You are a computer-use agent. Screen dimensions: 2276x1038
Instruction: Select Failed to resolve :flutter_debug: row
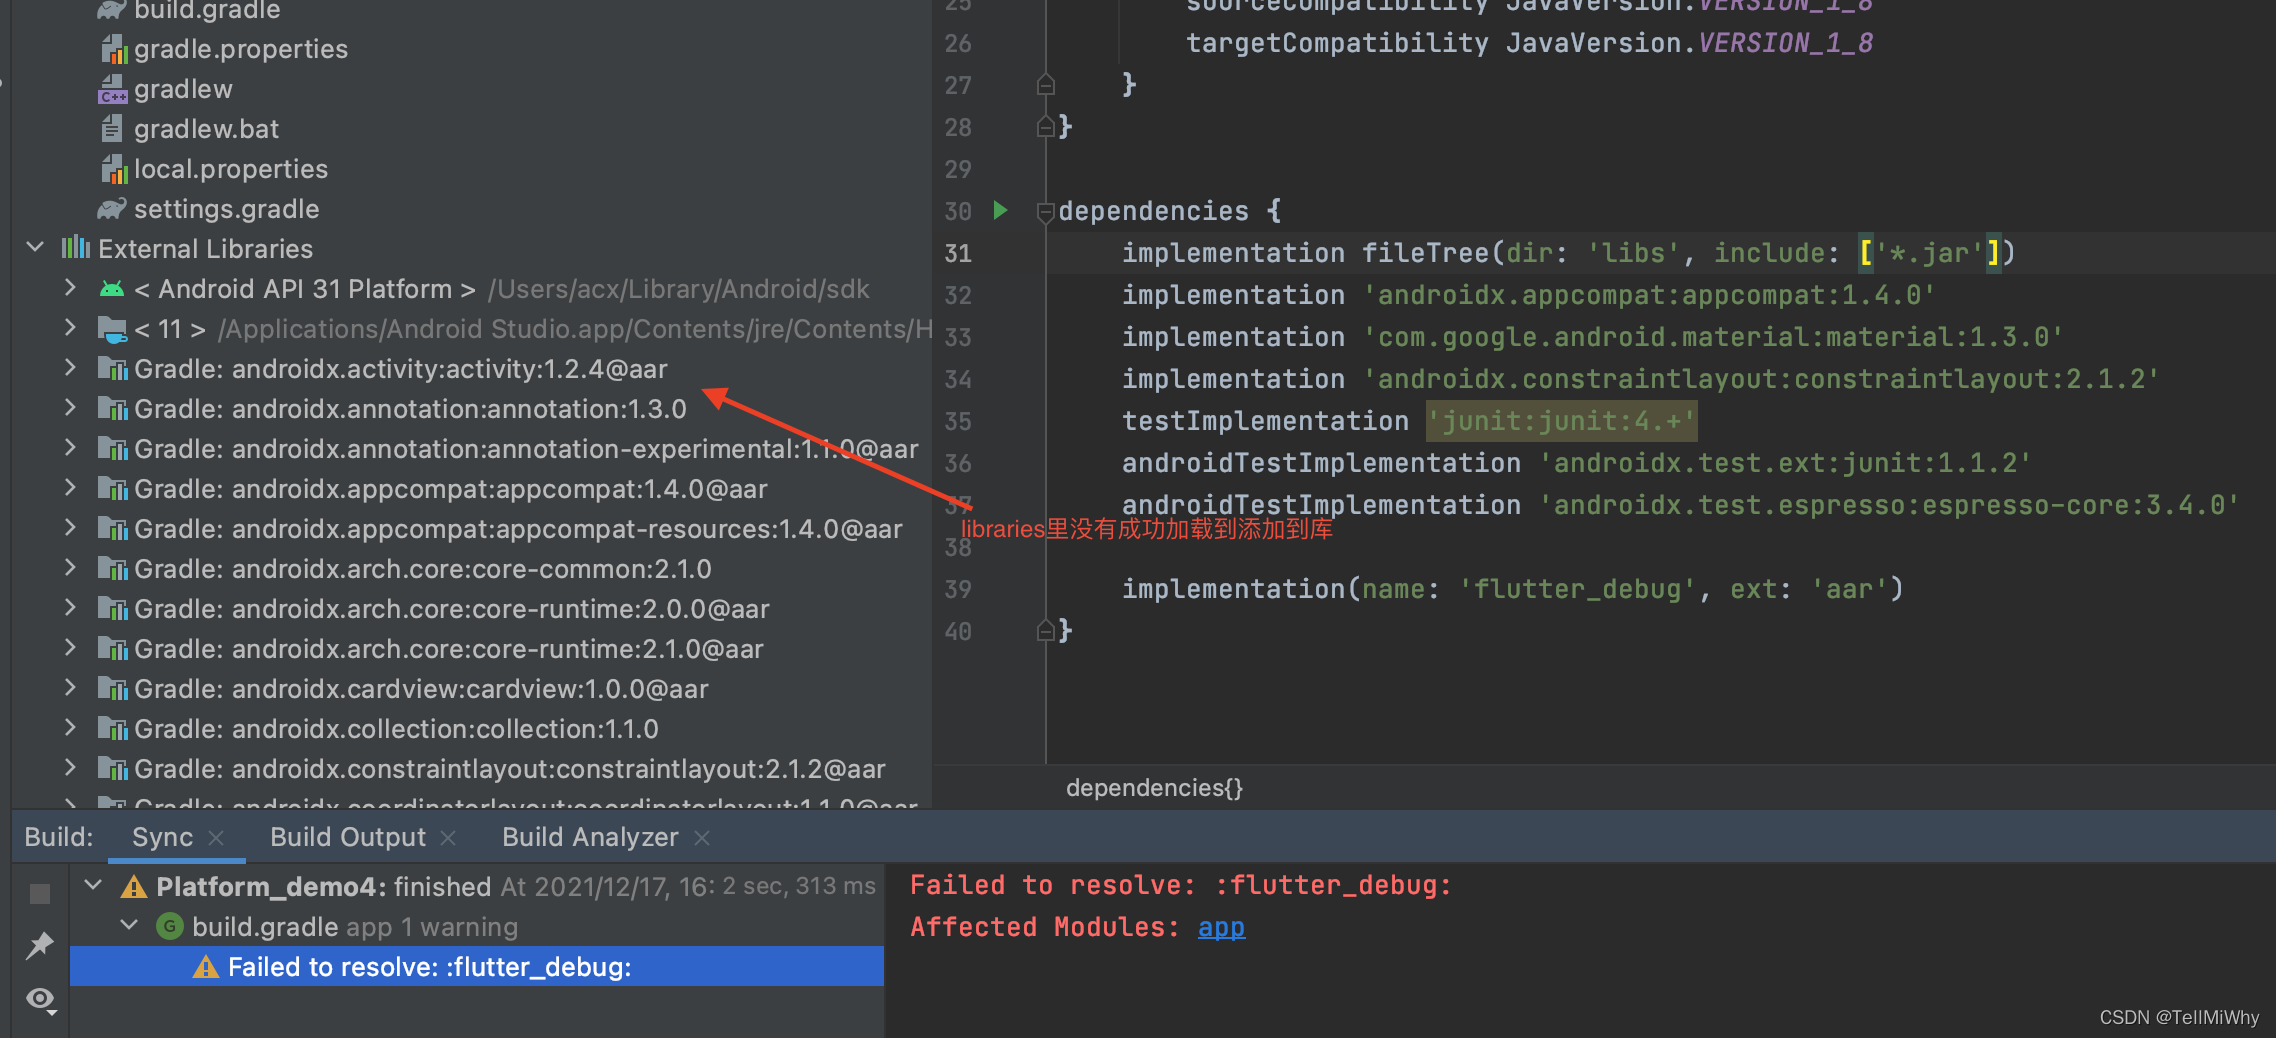click(477, 967)
